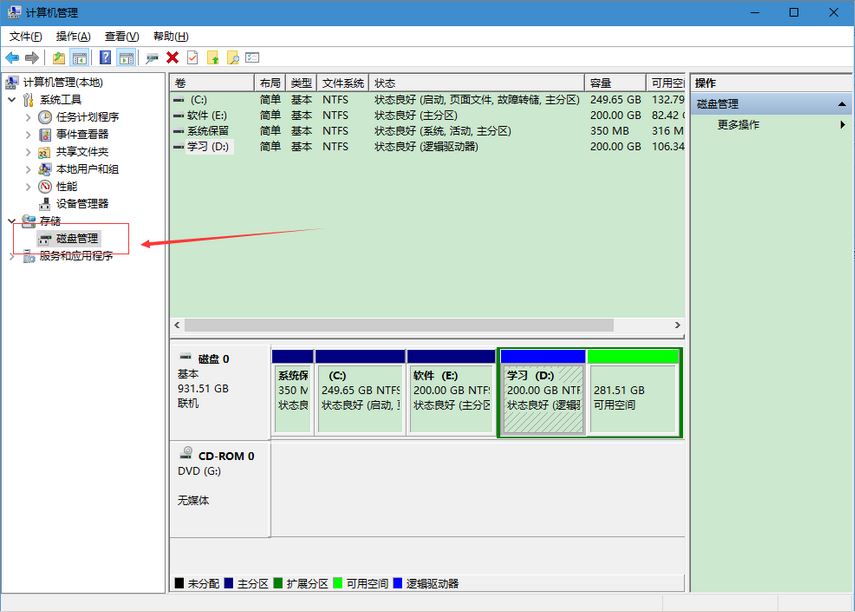The width and height of the screenshot is (855, 612).
Task: Expand the 任务计划程序 node
Action: coord(28,117)
